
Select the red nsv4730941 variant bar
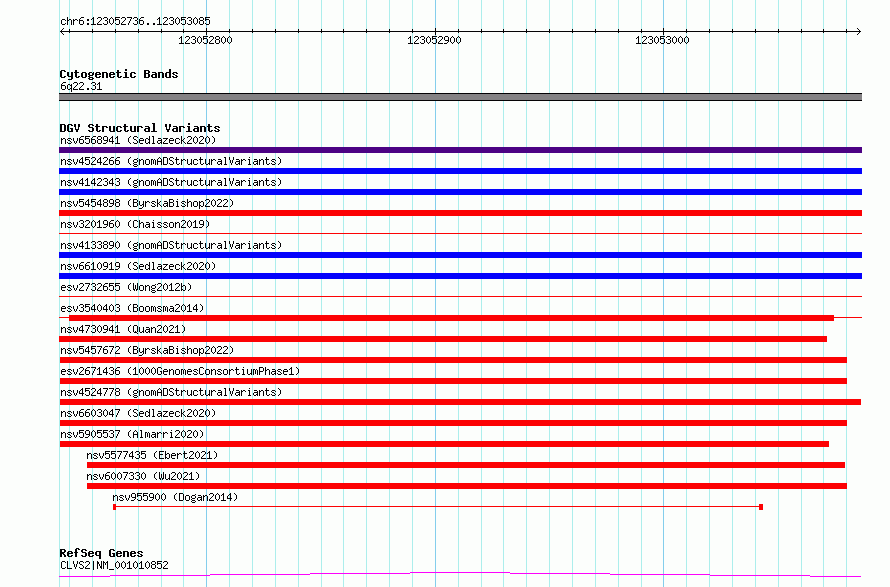443,339
